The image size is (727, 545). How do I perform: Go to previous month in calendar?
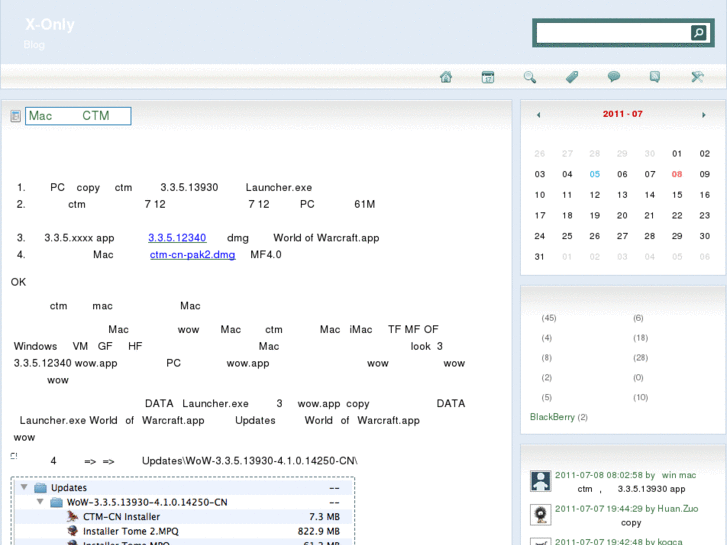(538, 115)
